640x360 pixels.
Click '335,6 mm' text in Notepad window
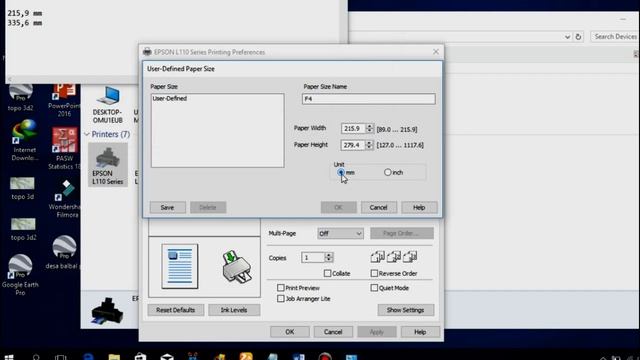coord(24,23)
